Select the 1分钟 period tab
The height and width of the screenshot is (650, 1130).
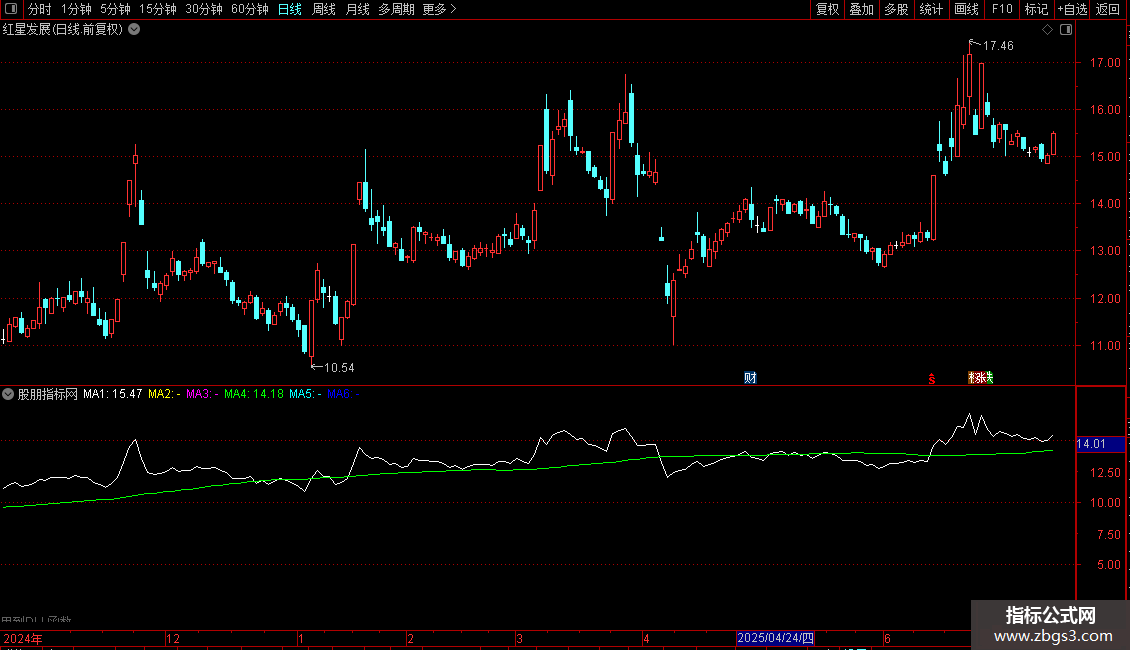76,9
